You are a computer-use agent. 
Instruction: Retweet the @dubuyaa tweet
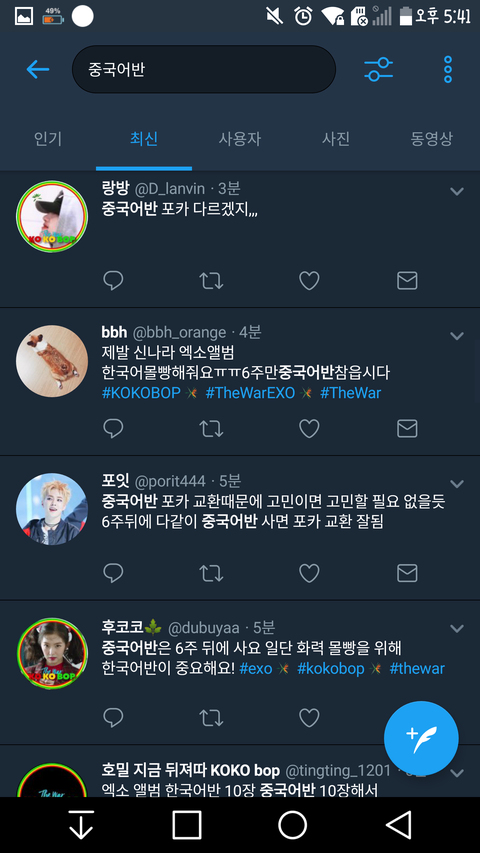tap(211, 718)
